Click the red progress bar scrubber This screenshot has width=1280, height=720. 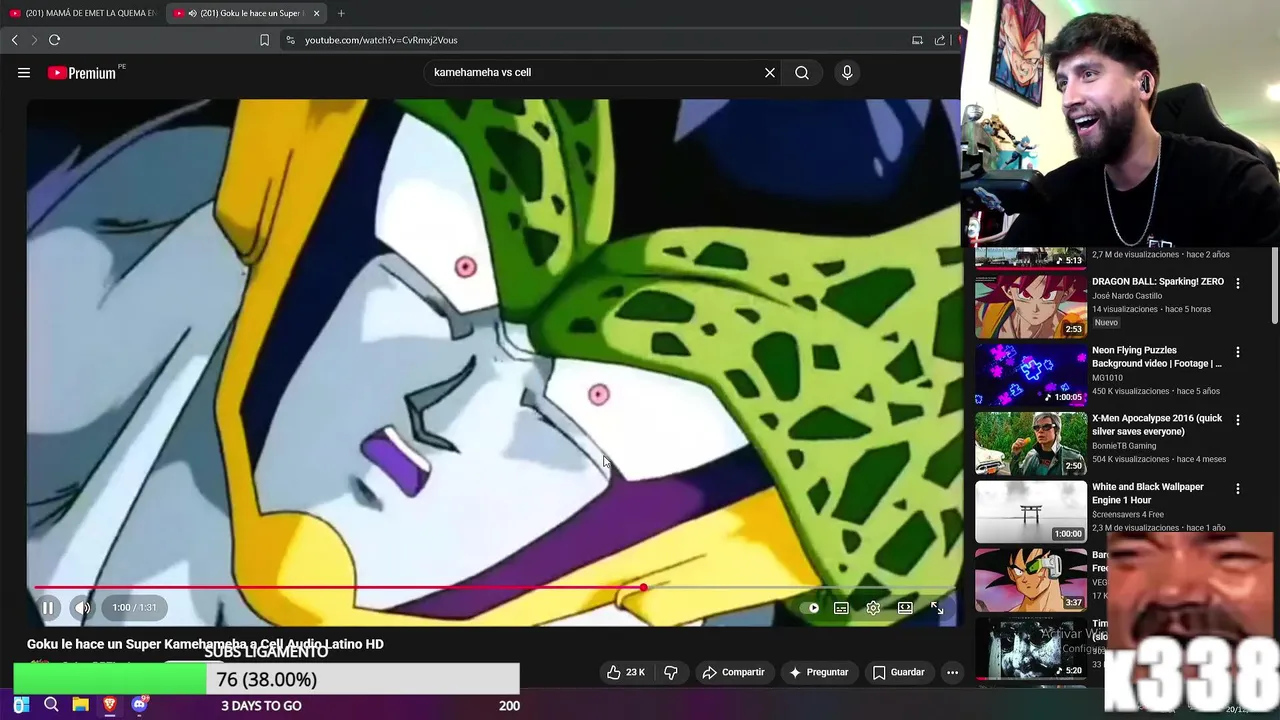coord(643,588)
